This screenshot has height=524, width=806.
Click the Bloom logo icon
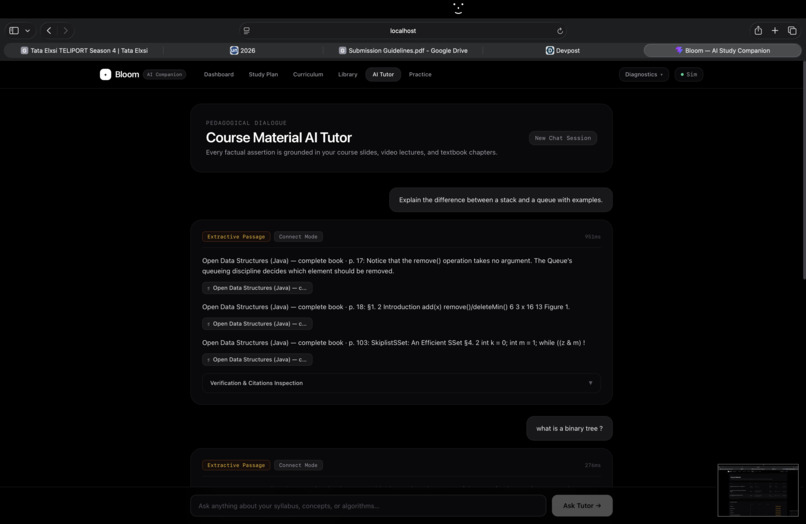(x=105, y=75)
